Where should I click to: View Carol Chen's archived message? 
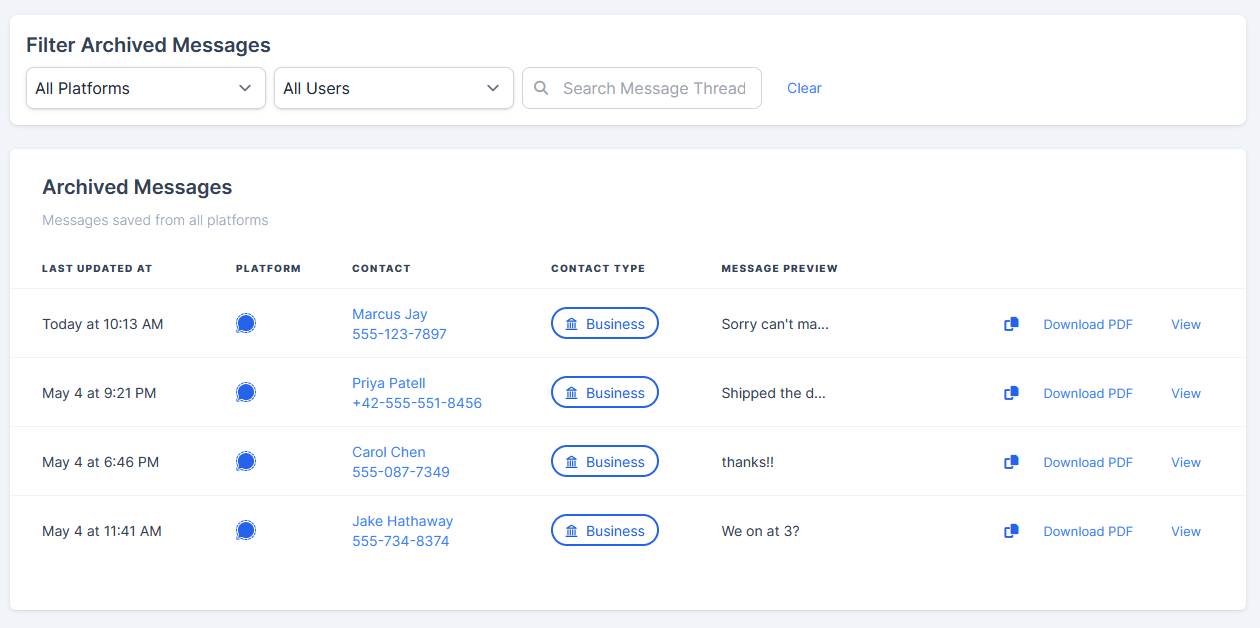point(1185,461)
